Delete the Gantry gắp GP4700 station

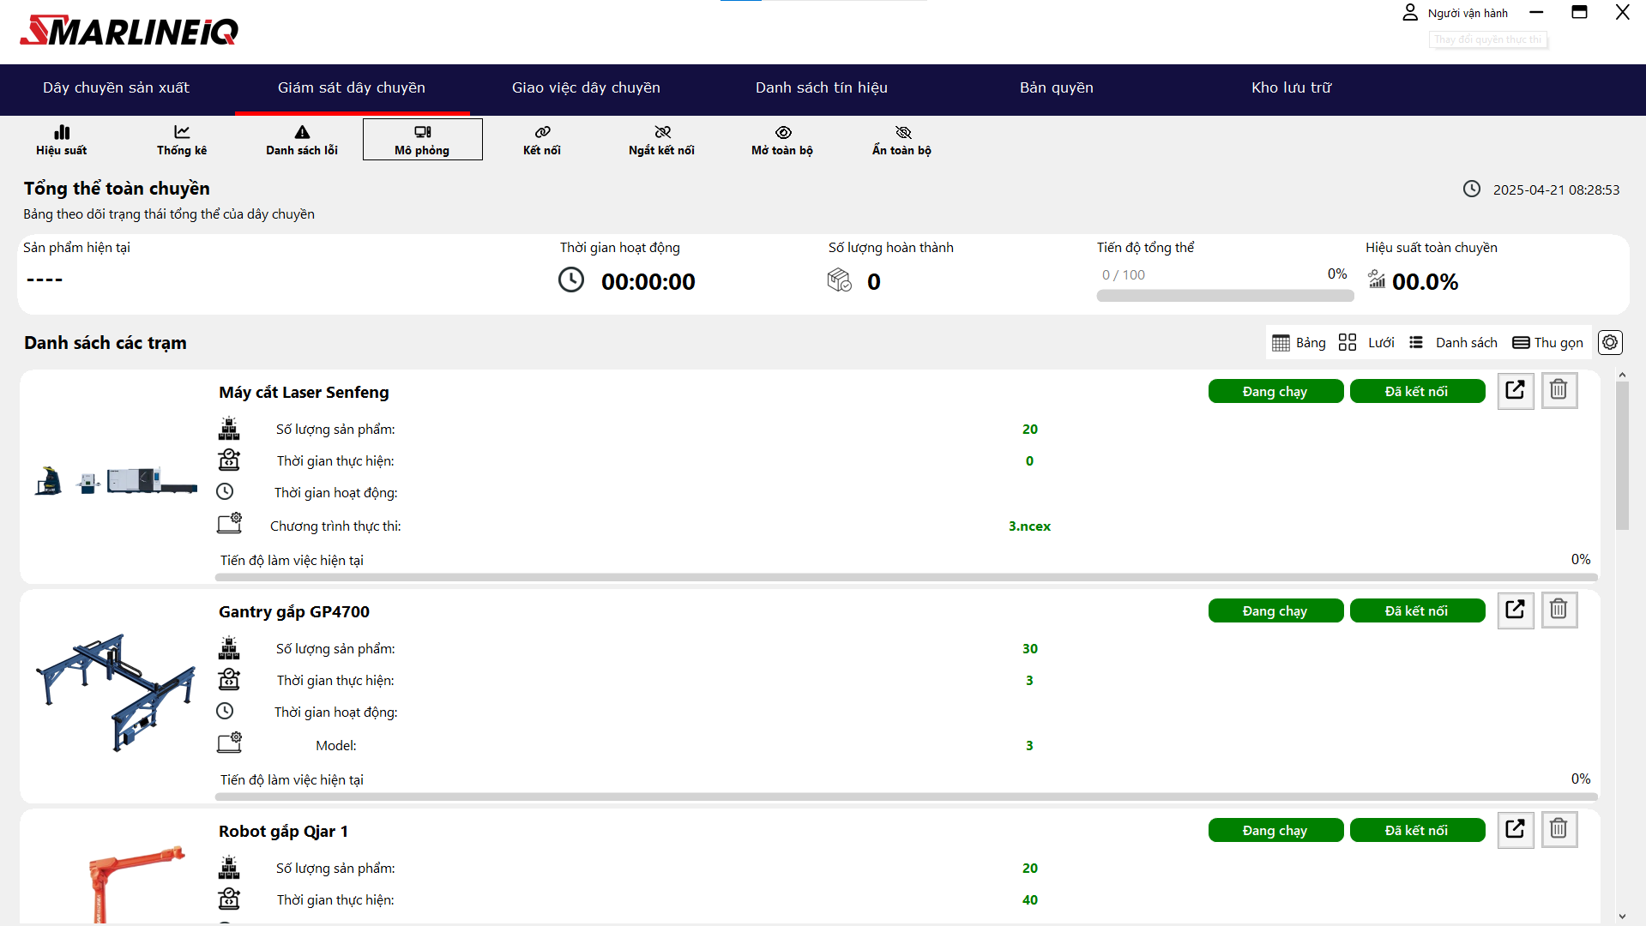pos(1558,610)
